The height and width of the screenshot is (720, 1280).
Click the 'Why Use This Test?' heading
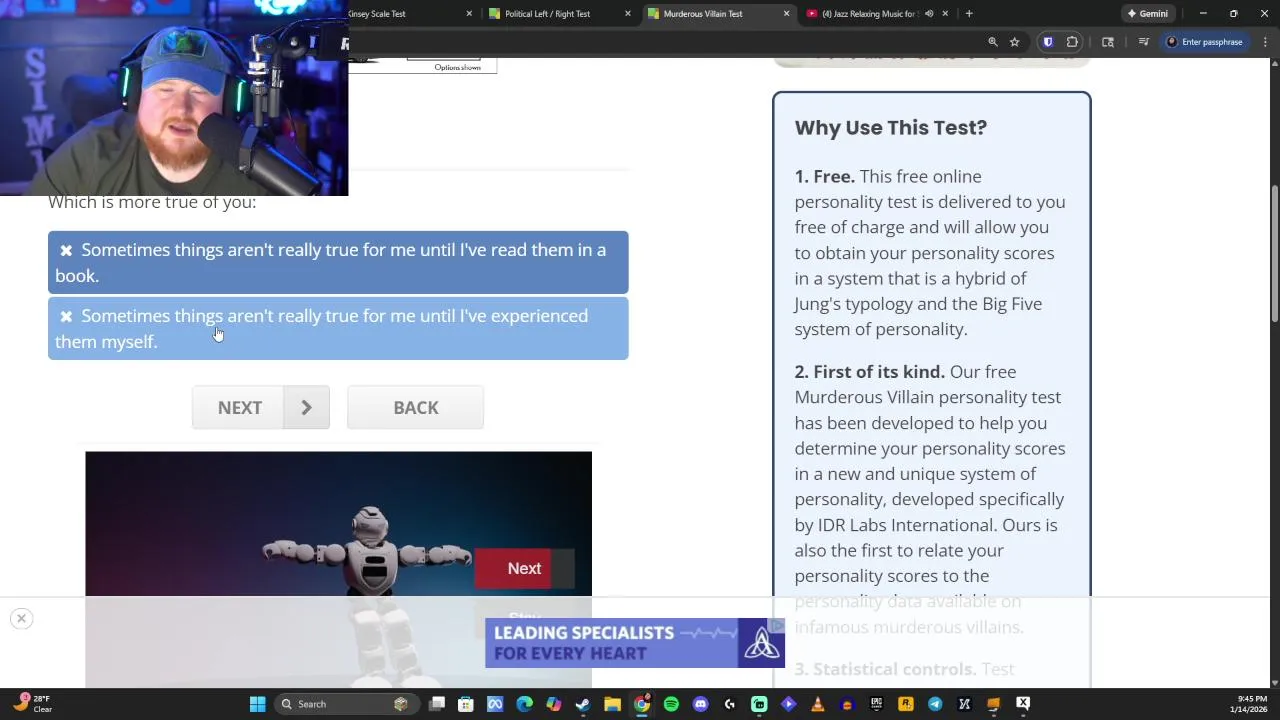coord(890,128)
